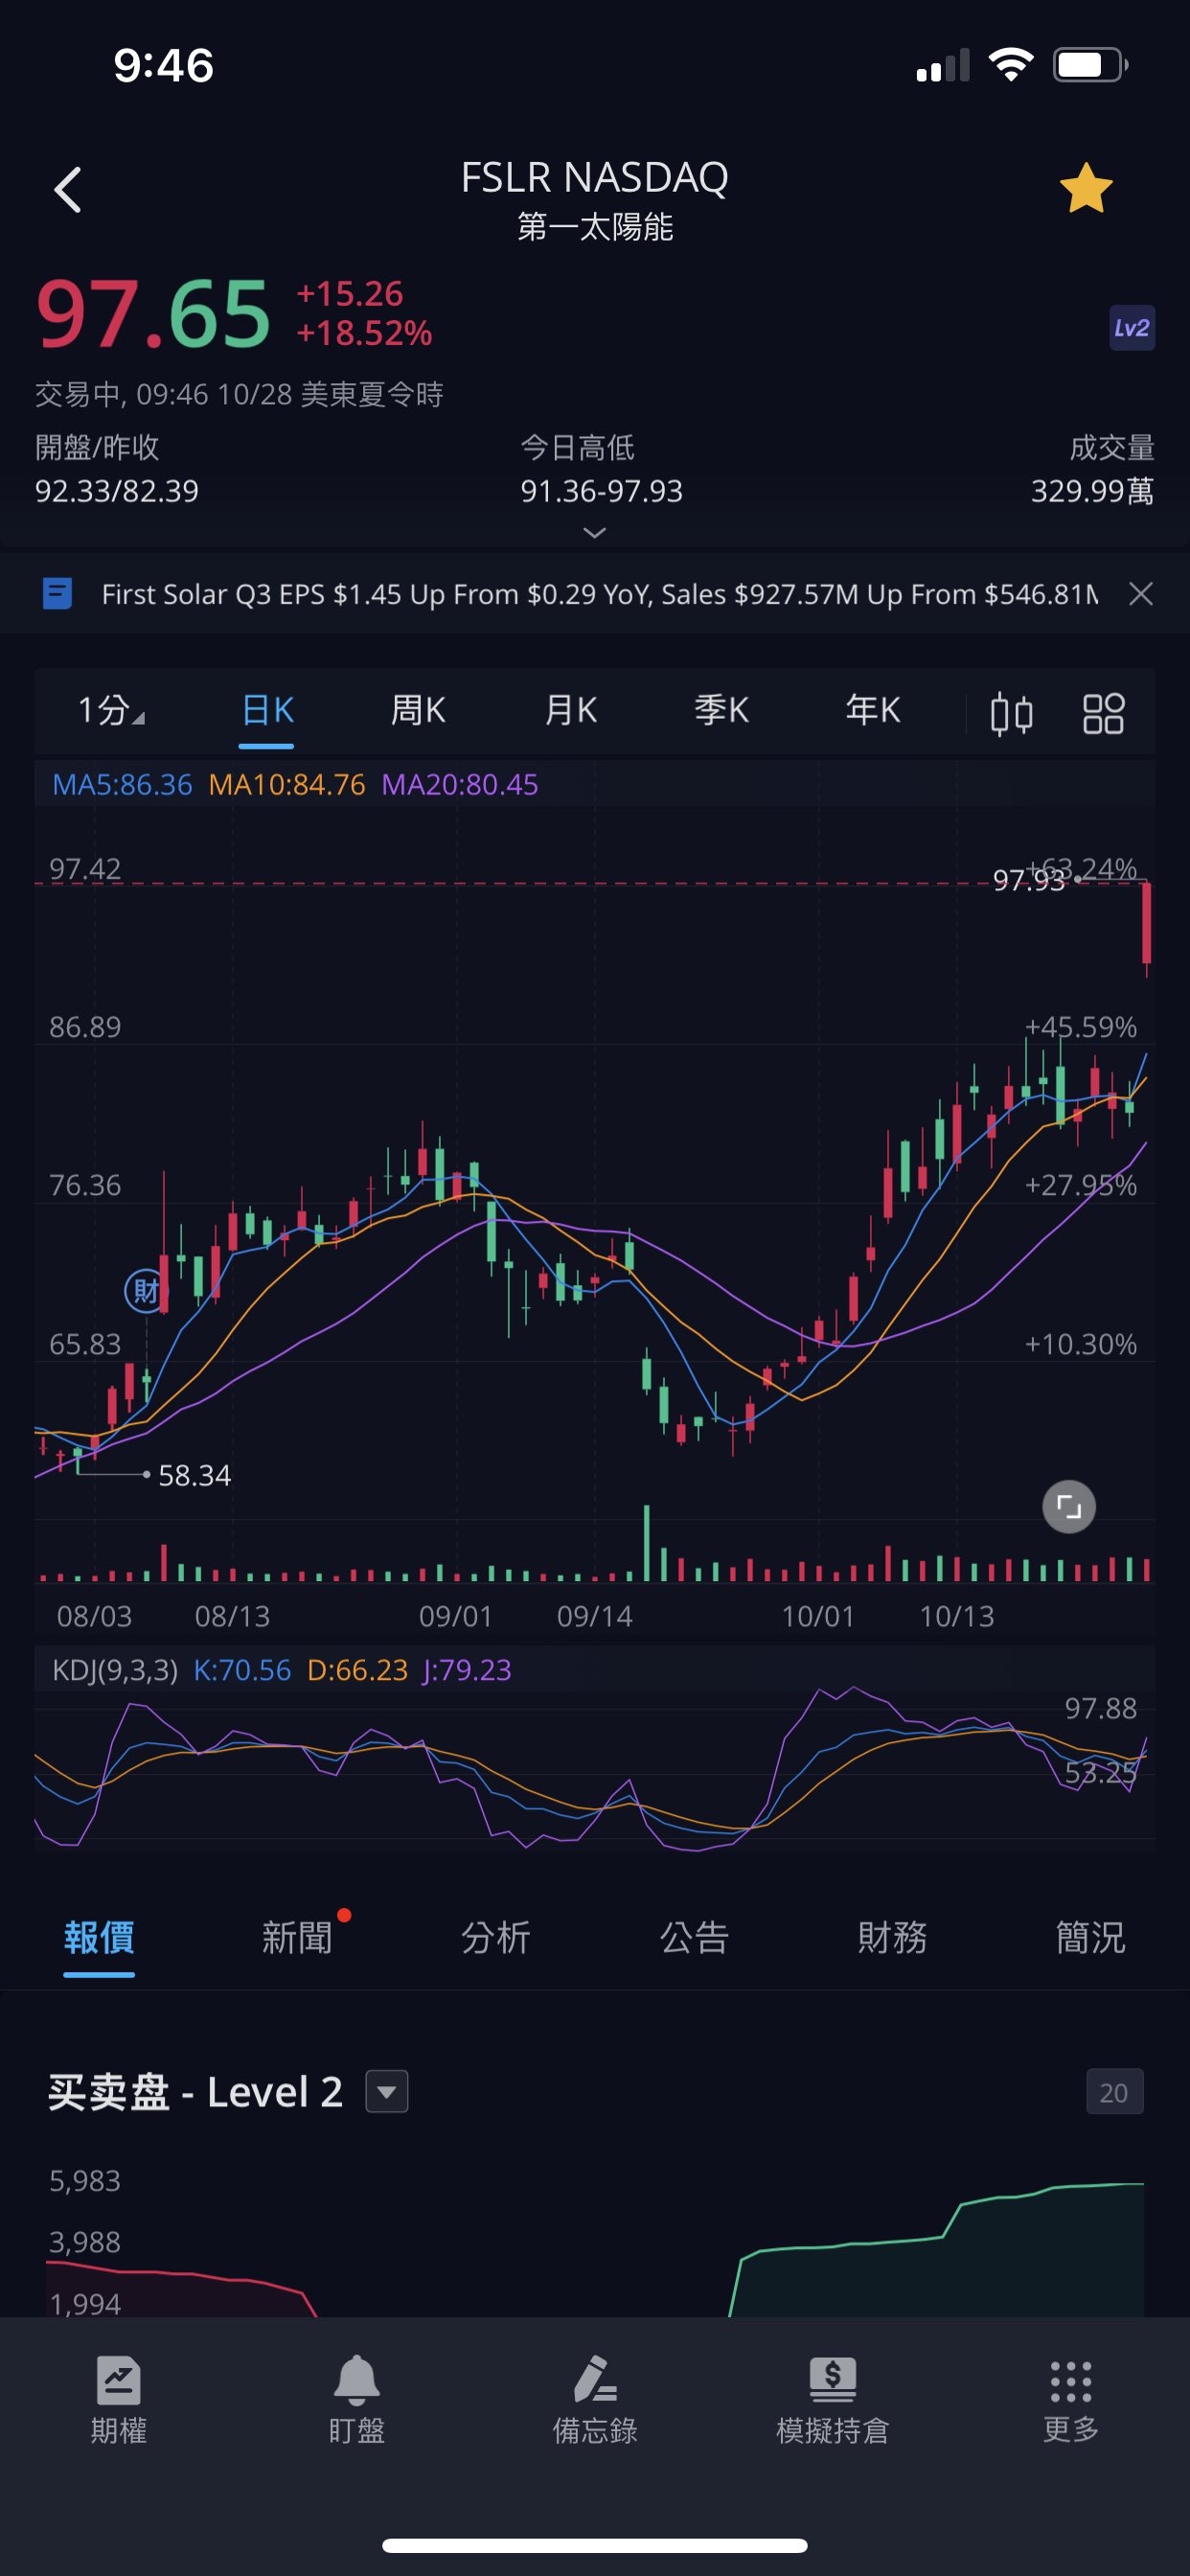Viewport: 1190px width, 2576px height.
Task: Expand chart to fullscreen
Action: click(1068, 1506)
